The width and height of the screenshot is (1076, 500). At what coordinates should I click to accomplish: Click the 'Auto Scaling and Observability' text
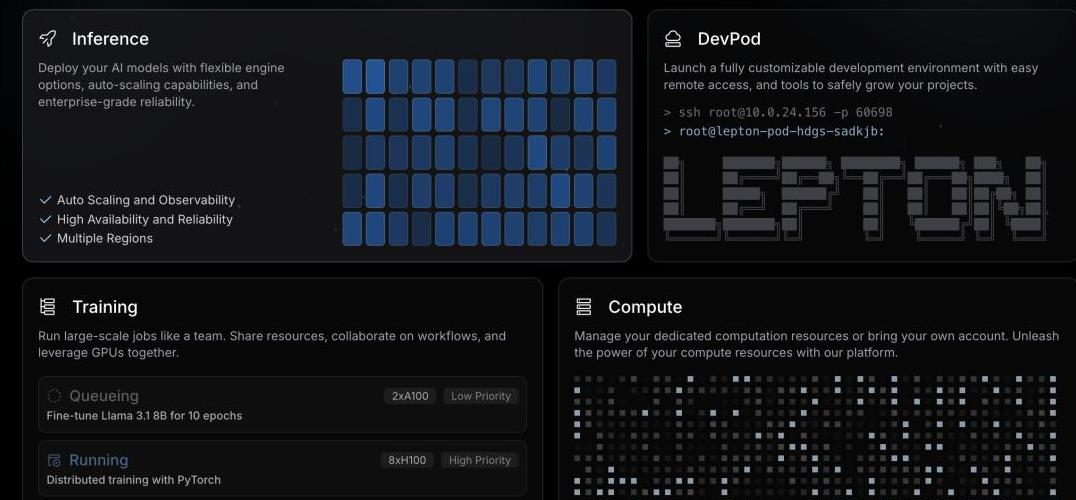pos(145,200)
